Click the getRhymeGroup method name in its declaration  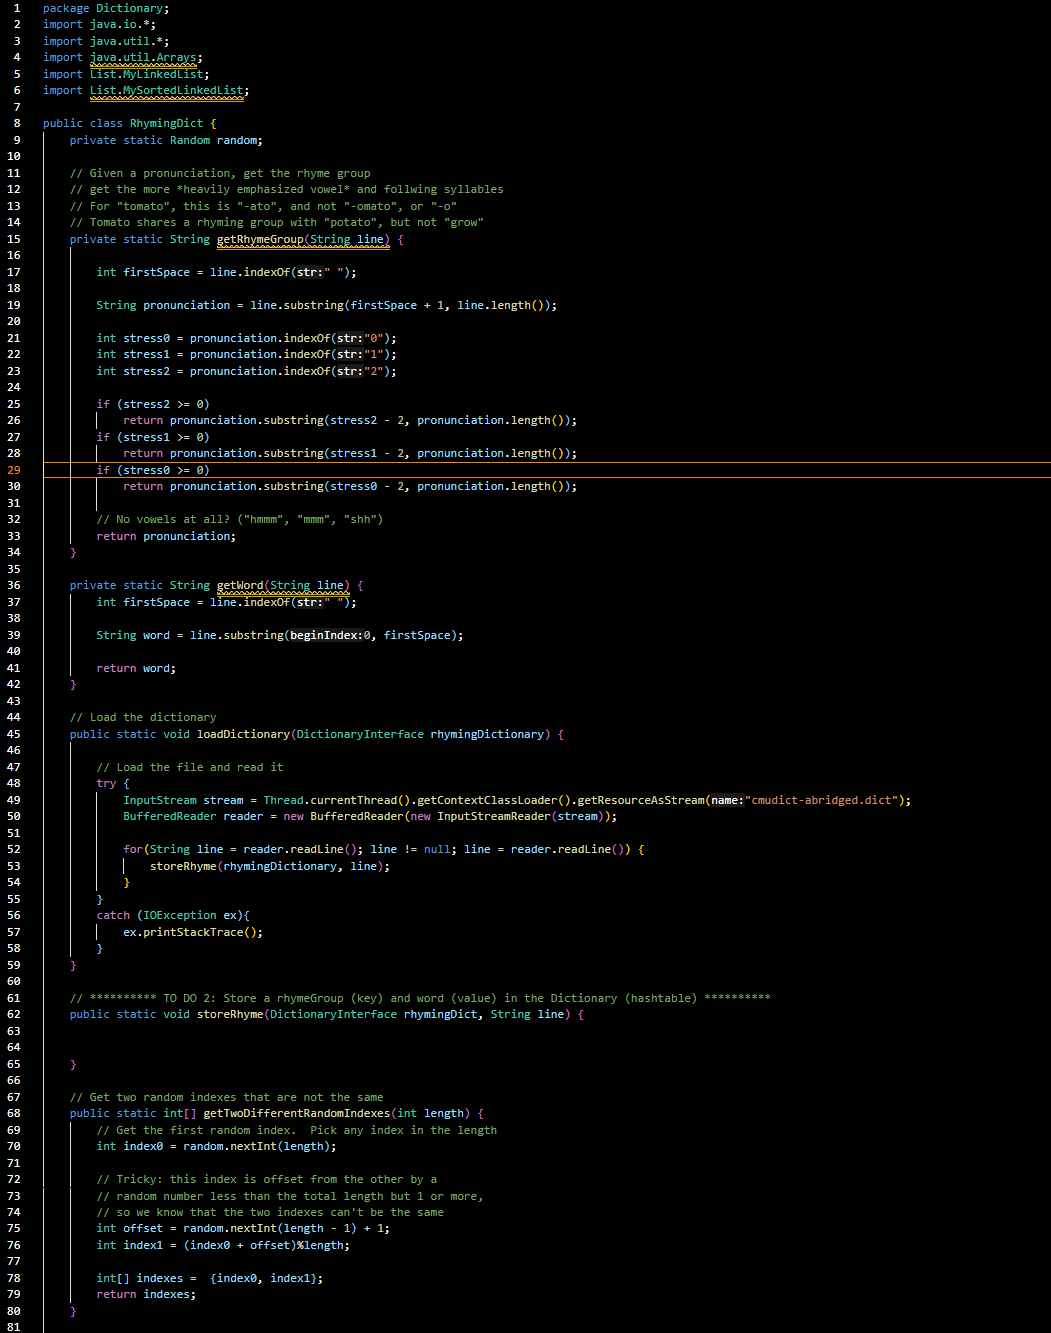click(x=260, y=239)
